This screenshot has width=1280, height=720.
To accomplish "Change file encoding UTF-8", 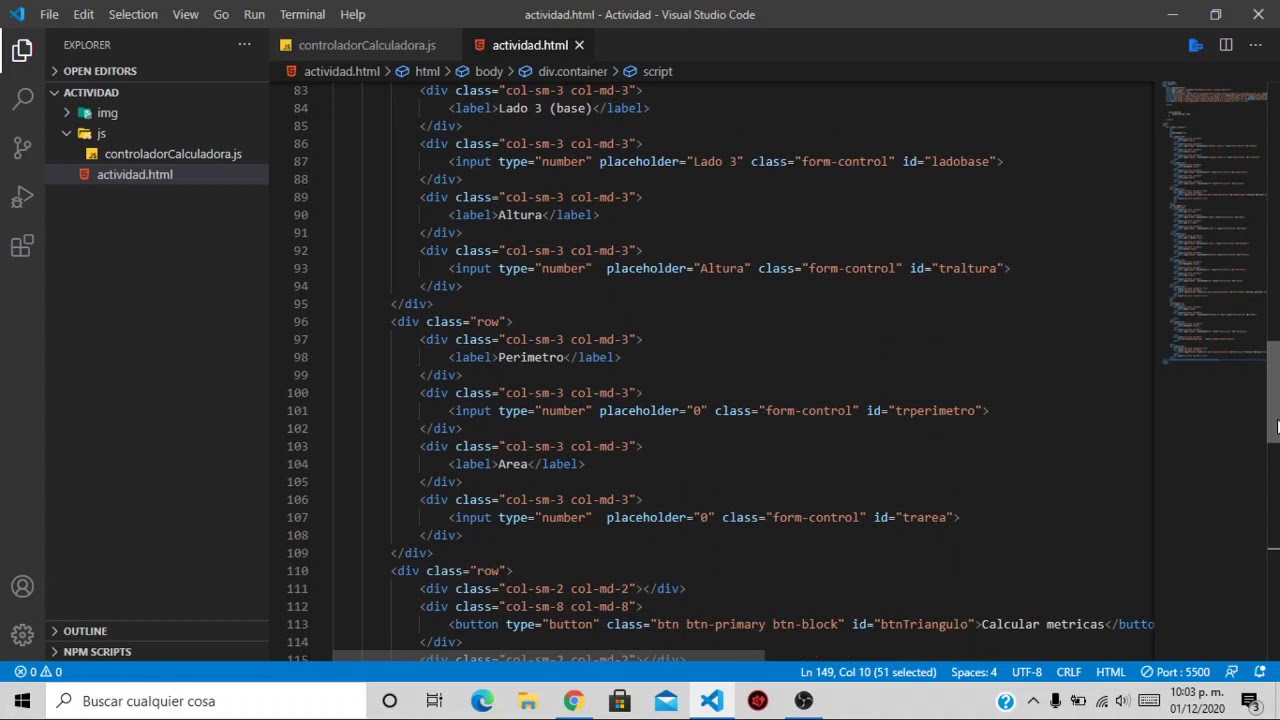I will 1027,672.
